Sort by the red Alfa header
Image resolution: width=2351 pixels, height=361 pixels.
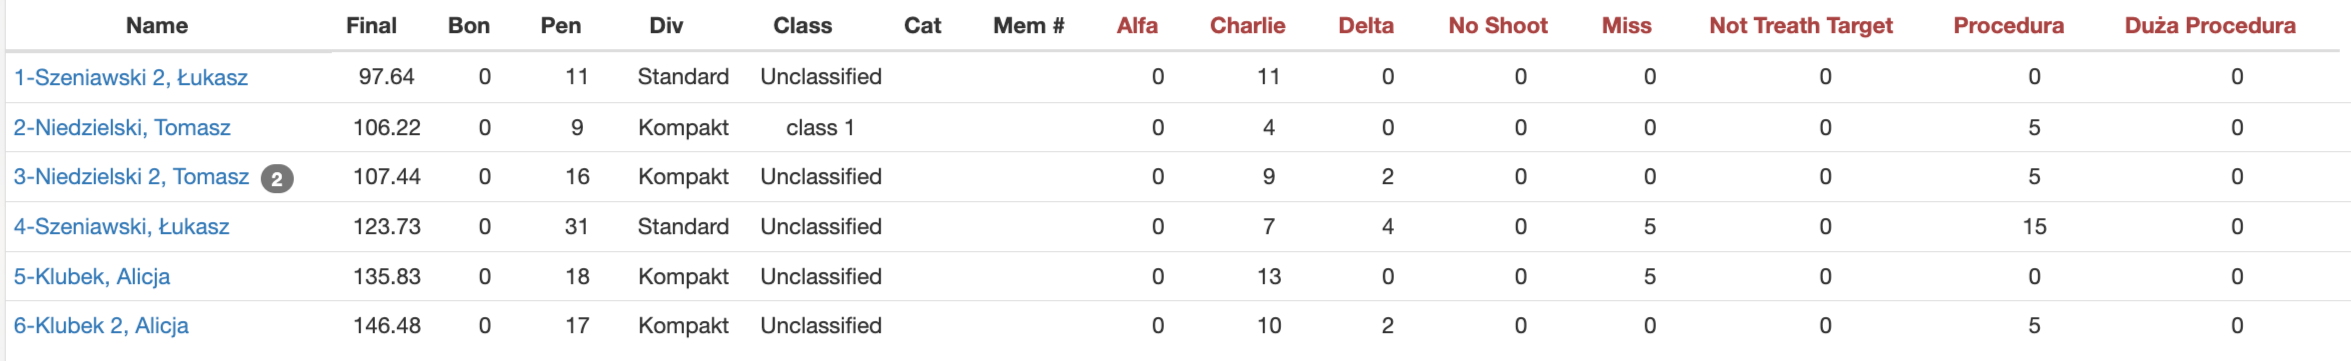tap(1137, 26)
